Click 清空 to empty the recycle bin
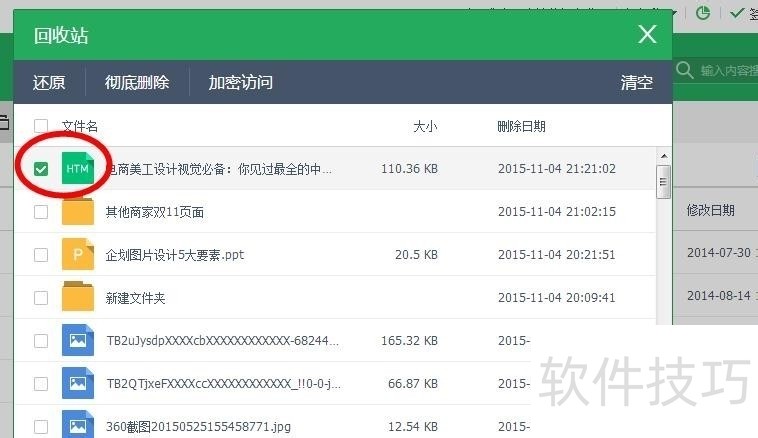Viewport: 758px width, 438px height. (x=636, y=82)
